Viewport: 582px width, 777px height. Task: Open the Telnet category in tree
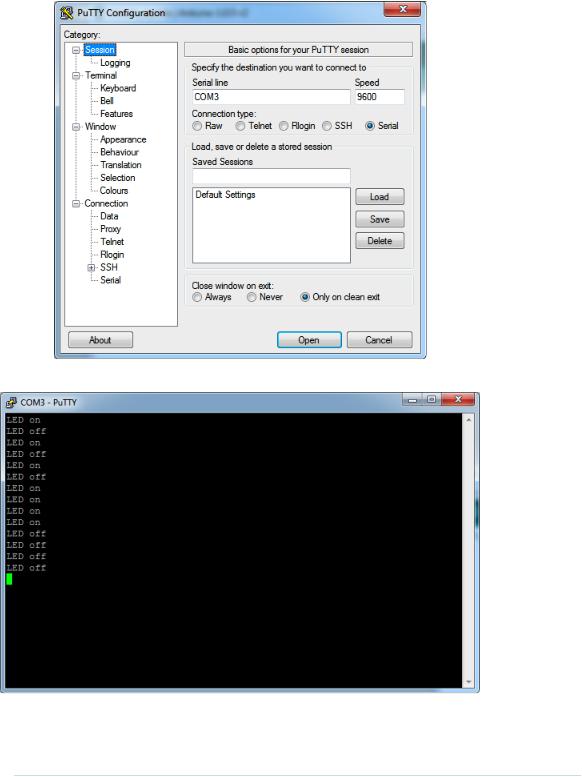coord(112,242)
